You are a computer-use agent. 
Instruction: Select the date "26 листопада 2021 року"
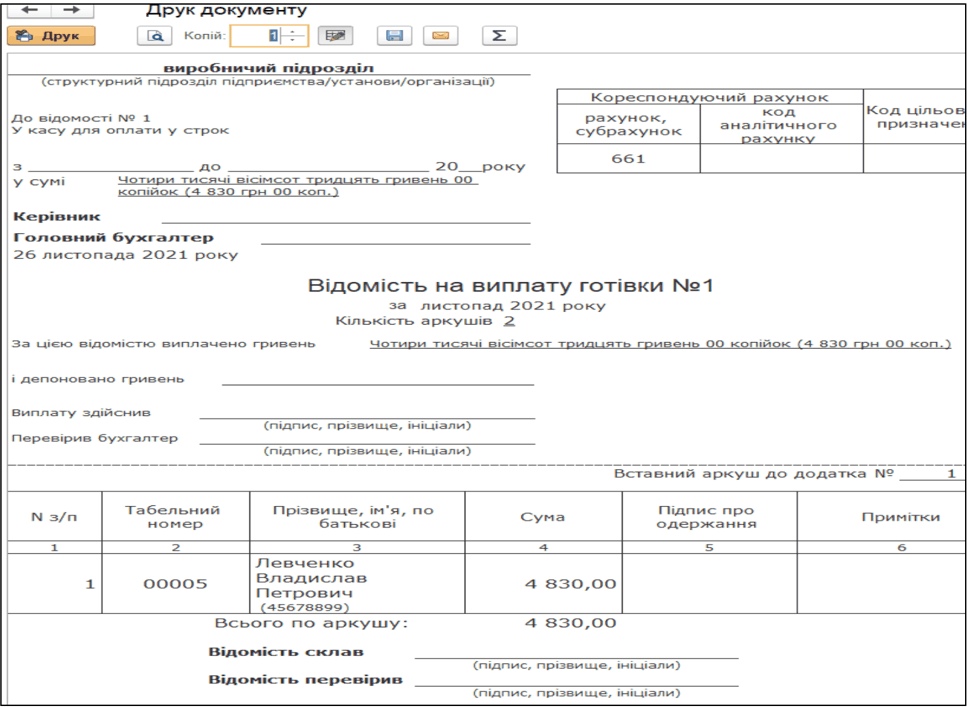(125, 255)
